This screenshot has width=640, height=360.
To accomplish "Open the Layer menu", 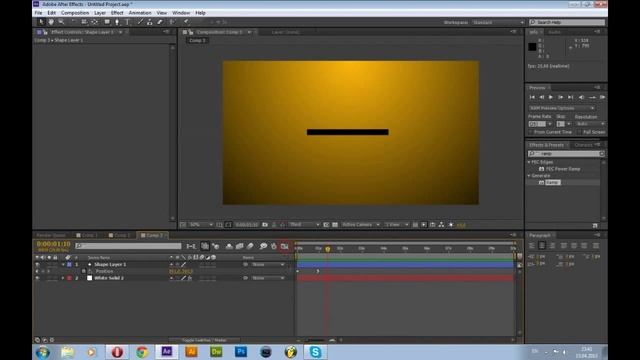I will pyautogui.click(x=100, y=13).
